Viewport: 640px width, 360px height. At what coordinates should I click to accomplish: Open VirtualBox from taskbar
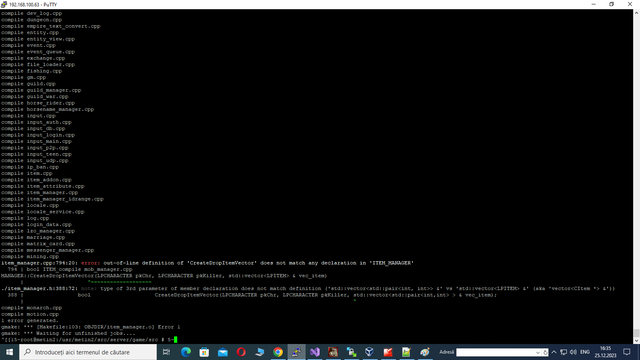coord(369,352)
